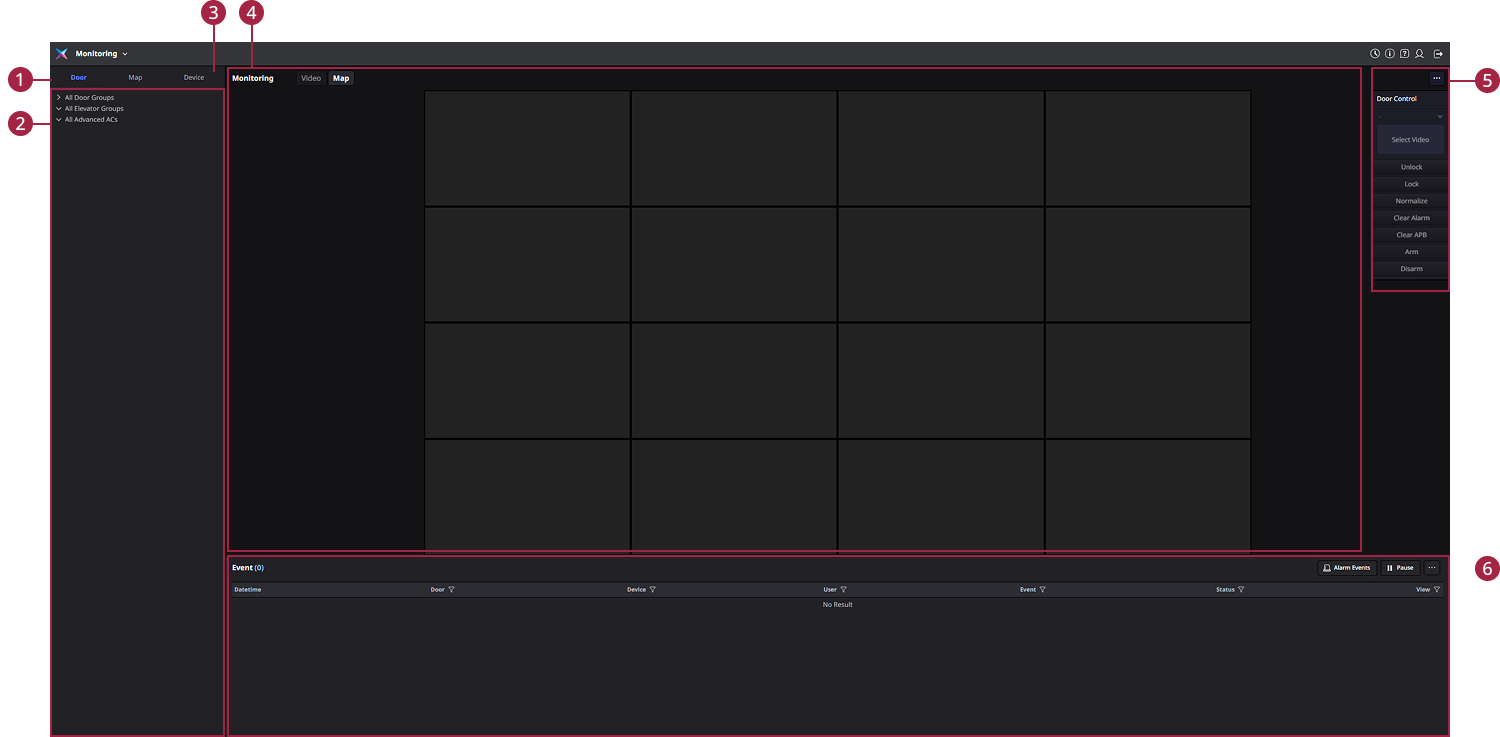Image resolution: width=1500 pixels, height=737 pixels.
Task: Switch to the Map tab in sidebar
Action: point(135,77)
